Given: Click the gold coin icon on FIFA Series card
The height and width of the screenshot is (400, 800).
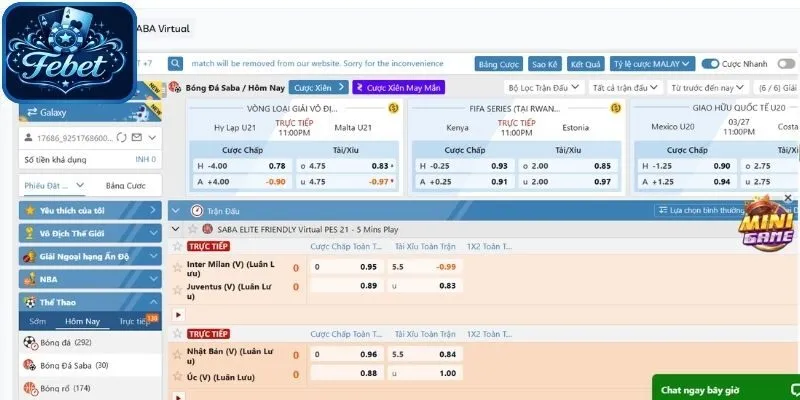Looking at the screenshot, I should point(618,108).
